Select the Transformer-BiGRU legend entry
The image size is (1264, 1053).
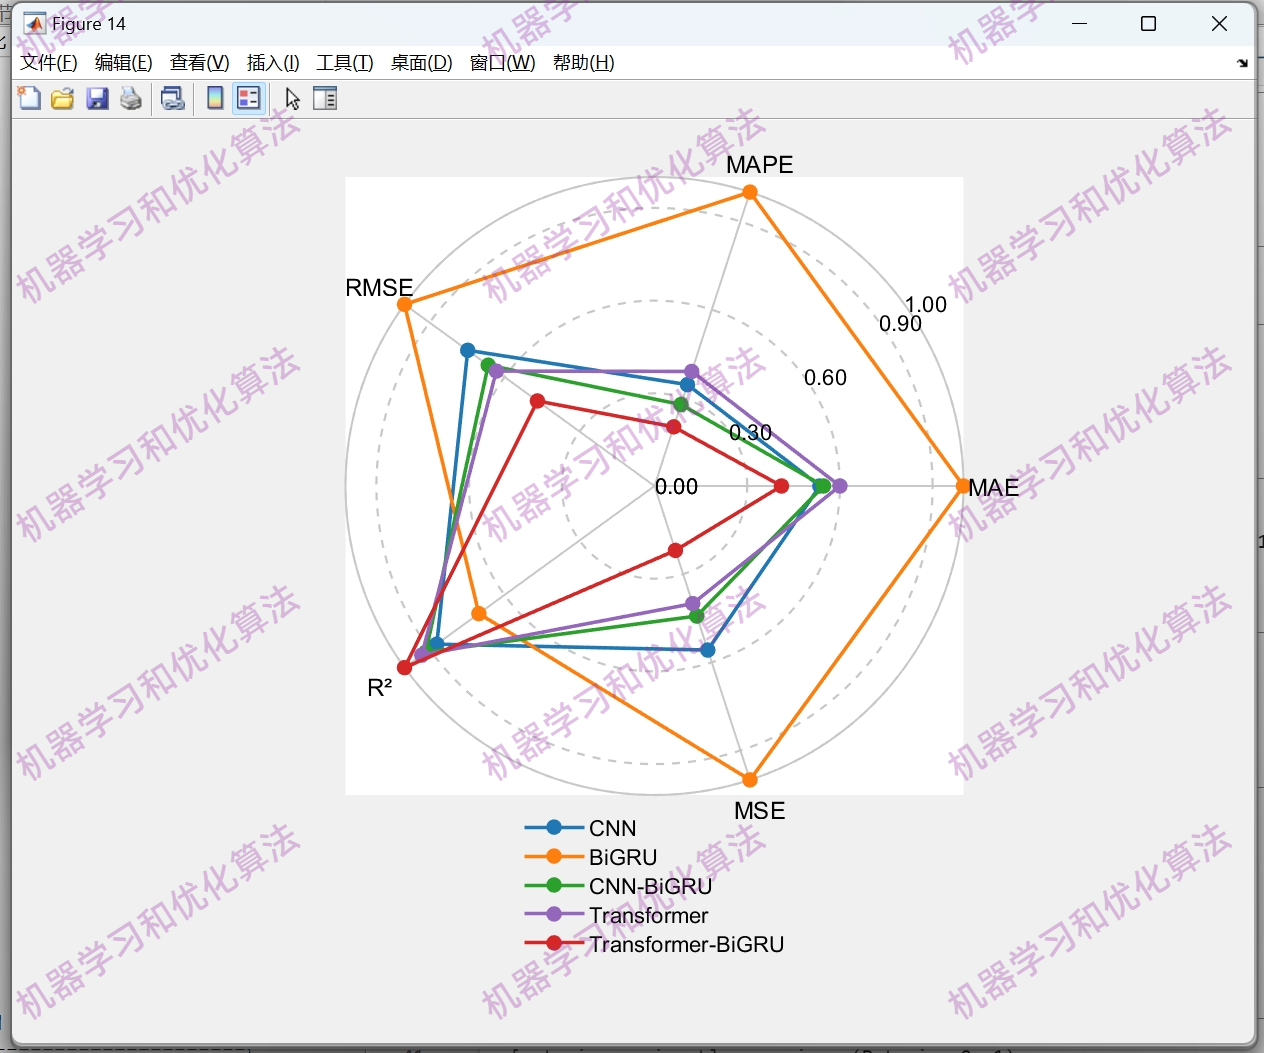coord(687,944)
